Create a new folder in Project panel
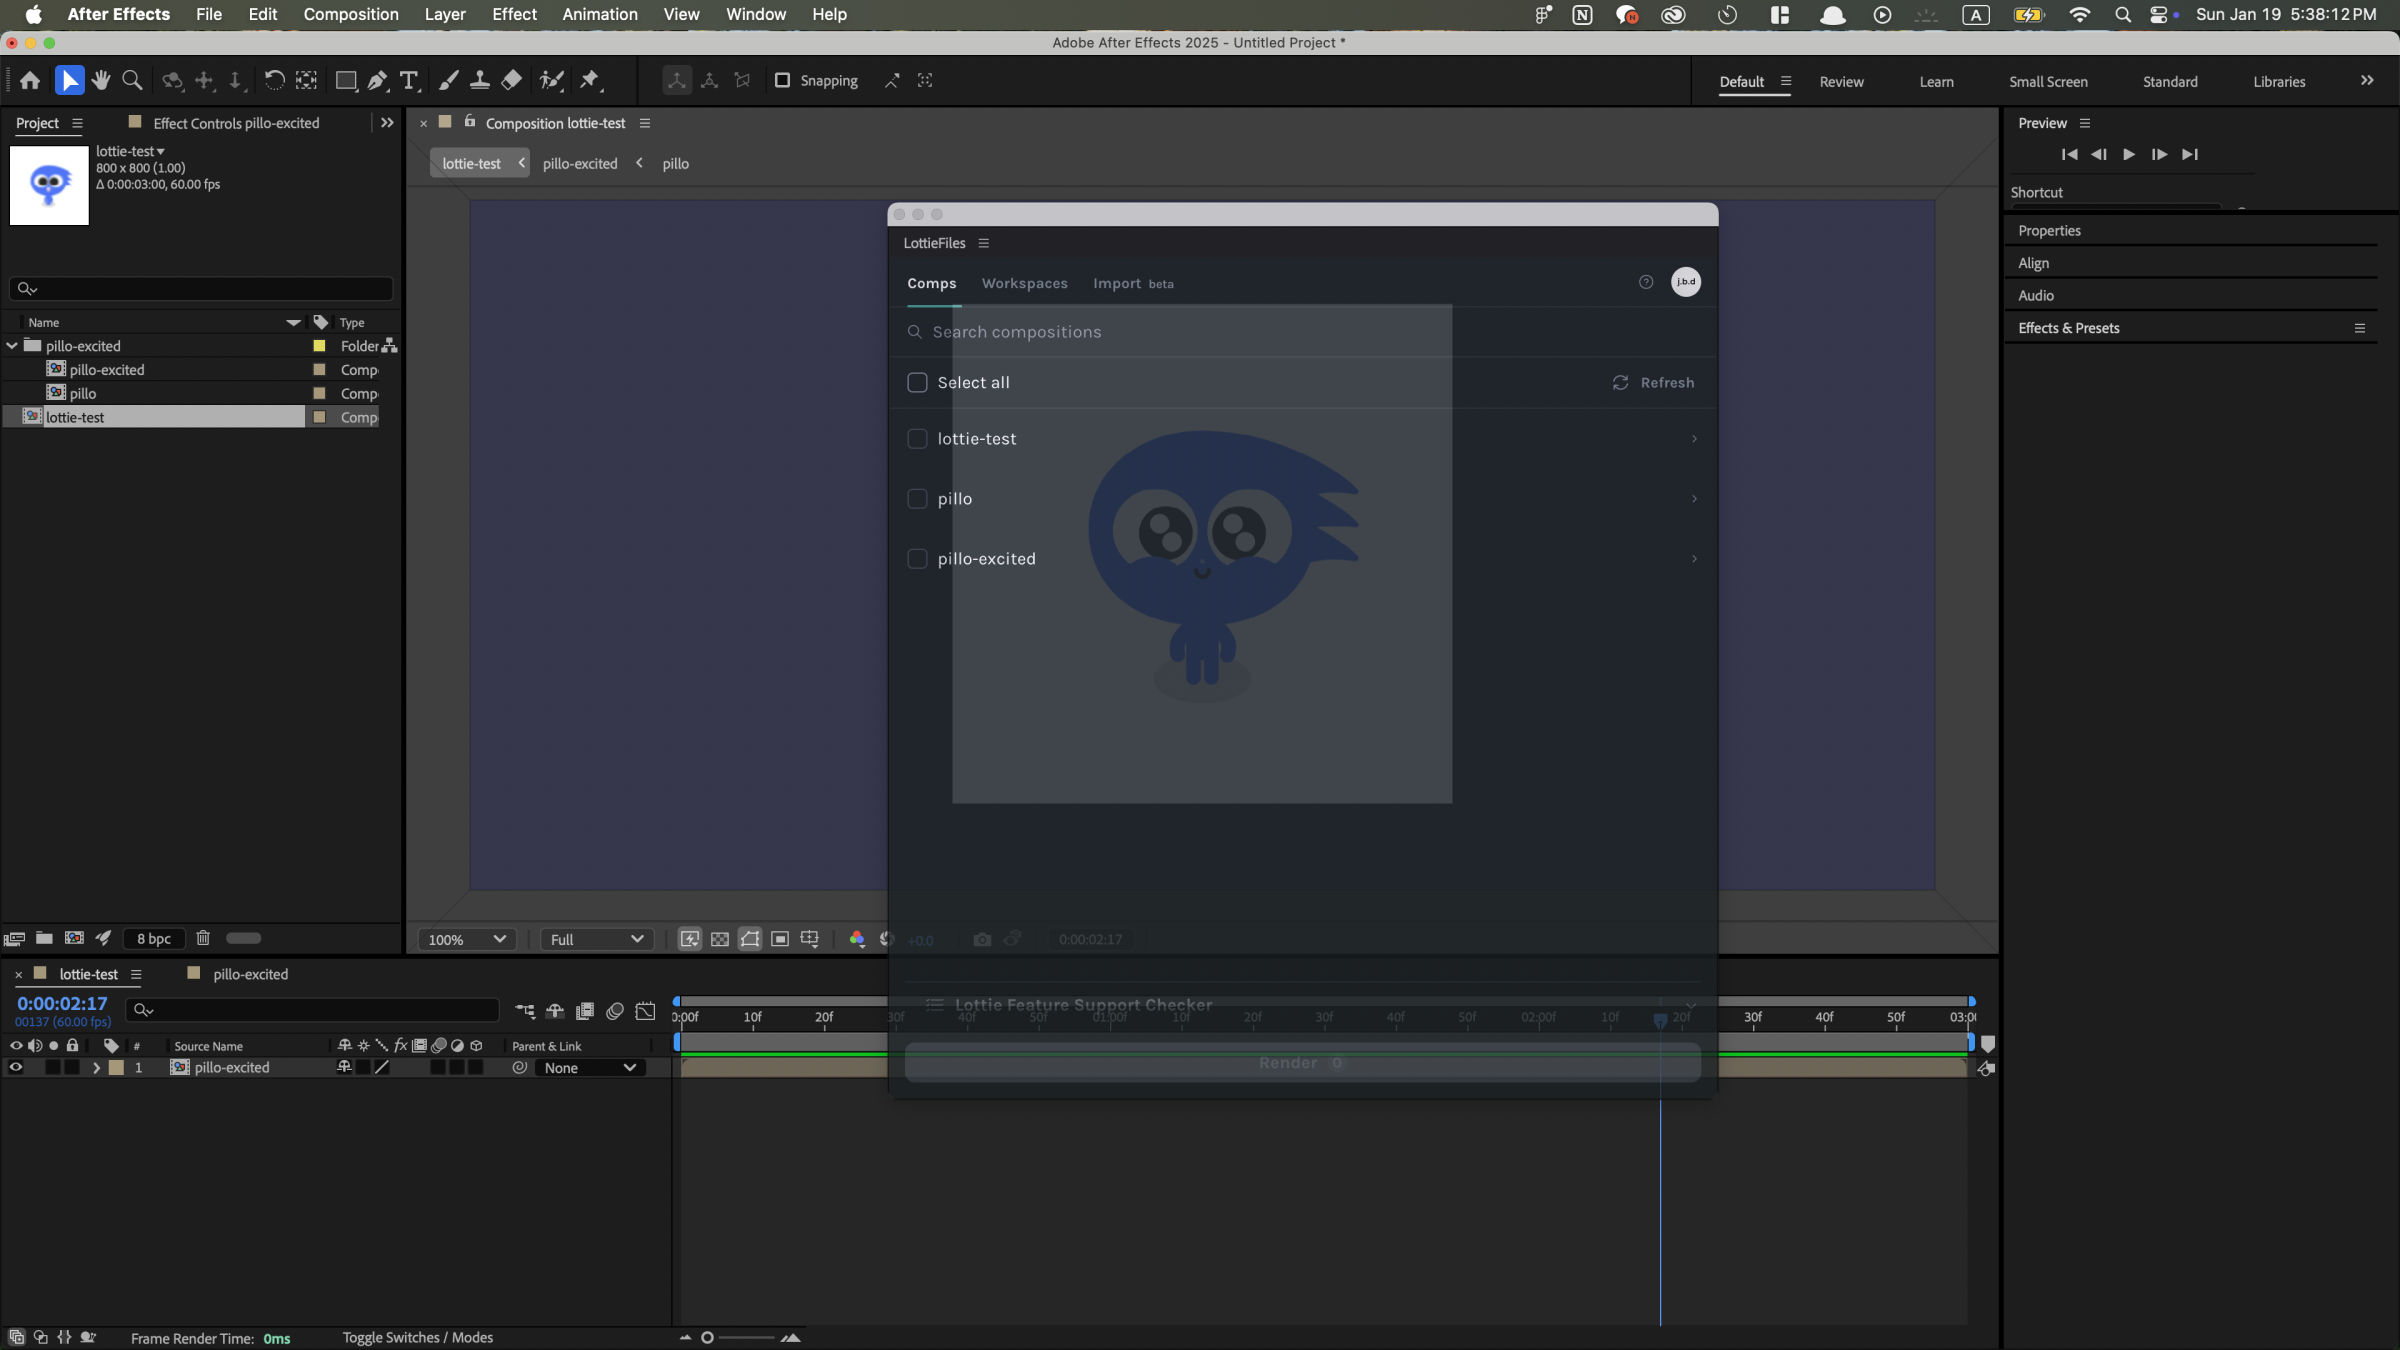The width and height of the screenshot is (2400, 1350). coord(44,938)
